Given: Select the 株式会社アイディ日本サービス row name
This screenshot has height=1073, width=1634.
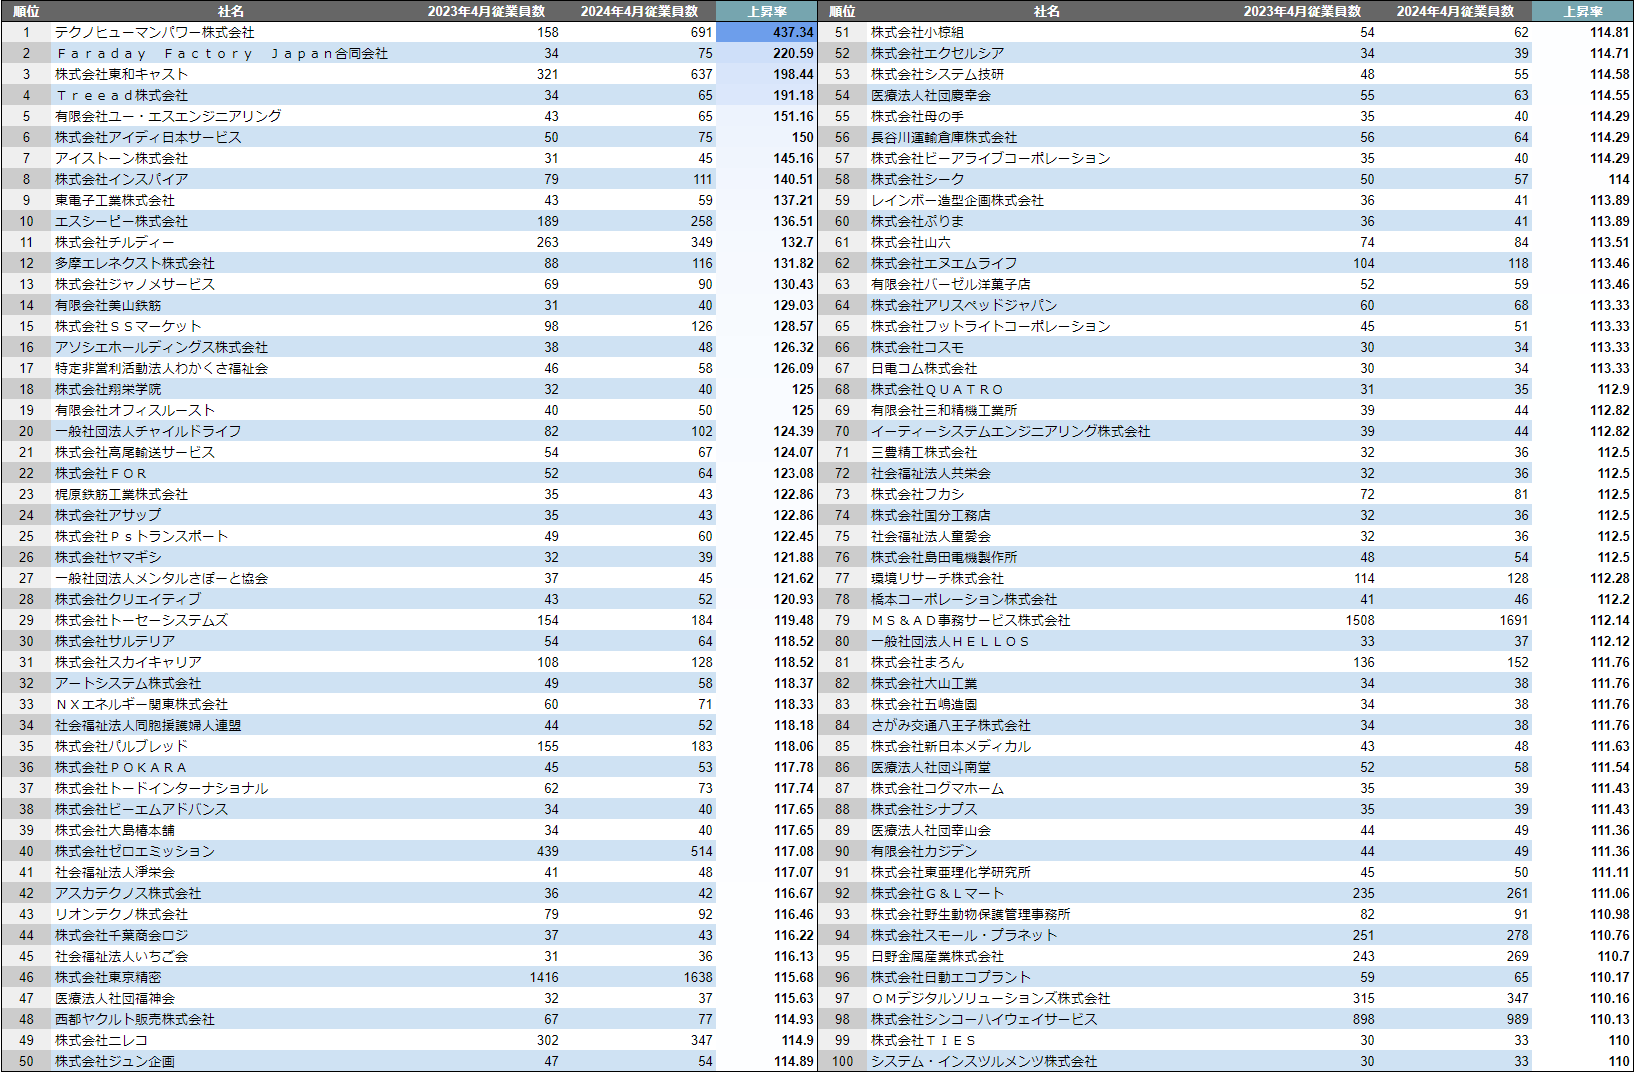Looking at the screenshot, I should point(148,137).
